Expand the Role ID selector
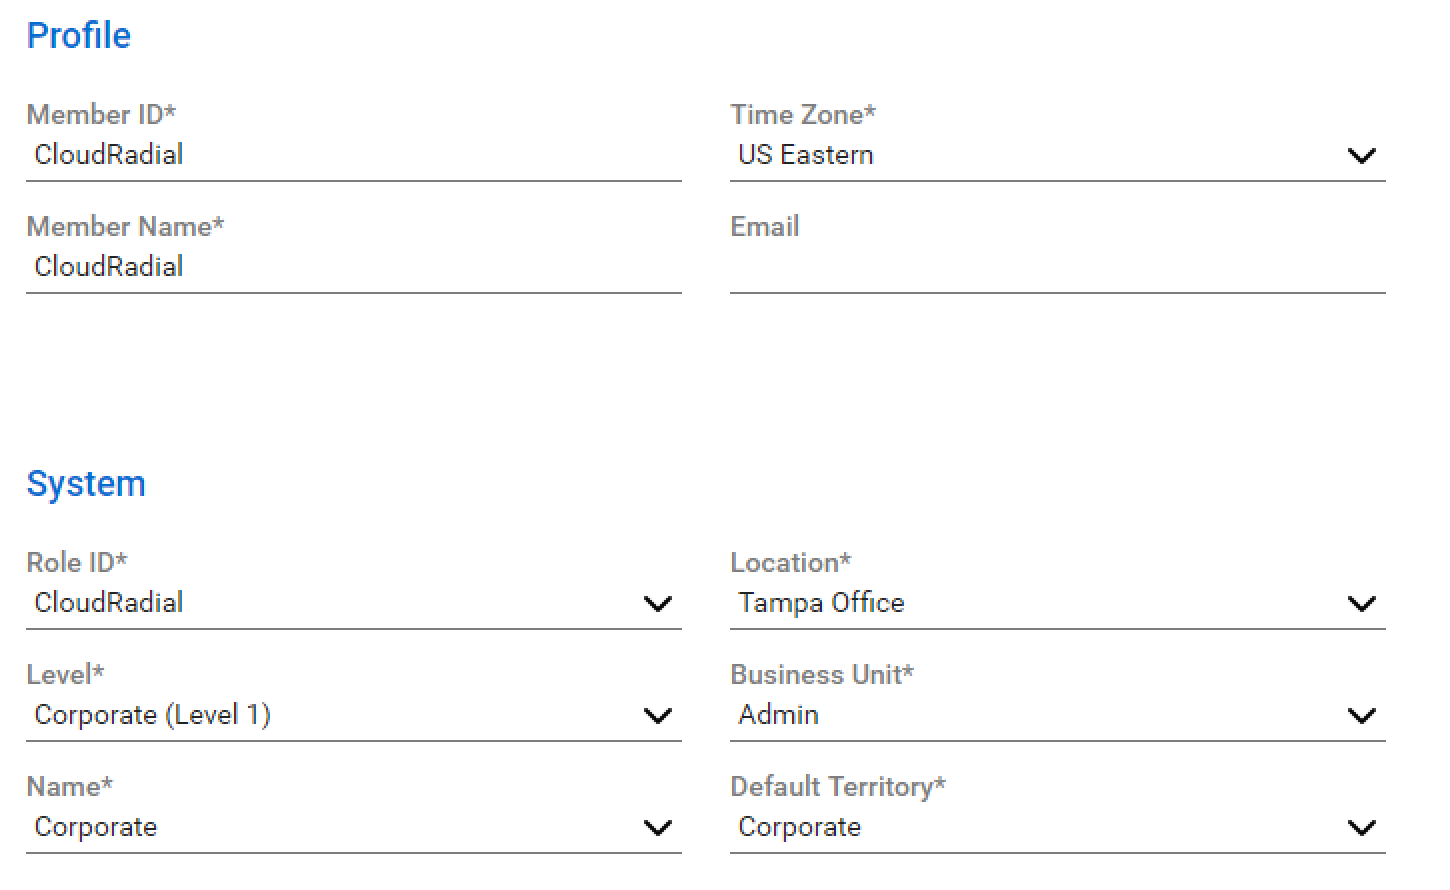Viewport: 1450px width, 890px height. [657, 603]
